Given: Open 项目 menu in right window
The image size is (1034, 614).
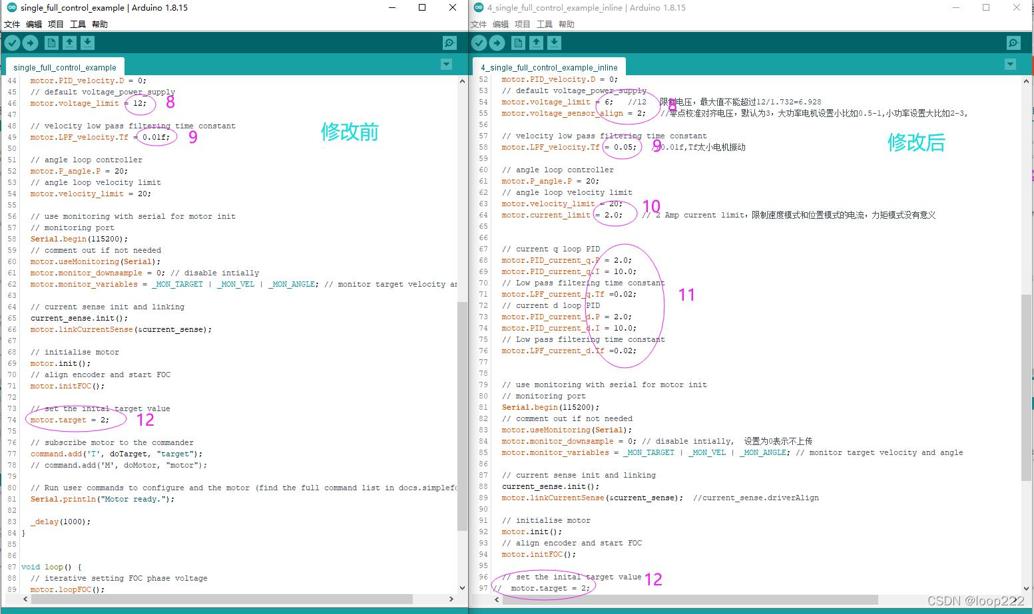Looking at the screenshot, I should click(522, 24).
